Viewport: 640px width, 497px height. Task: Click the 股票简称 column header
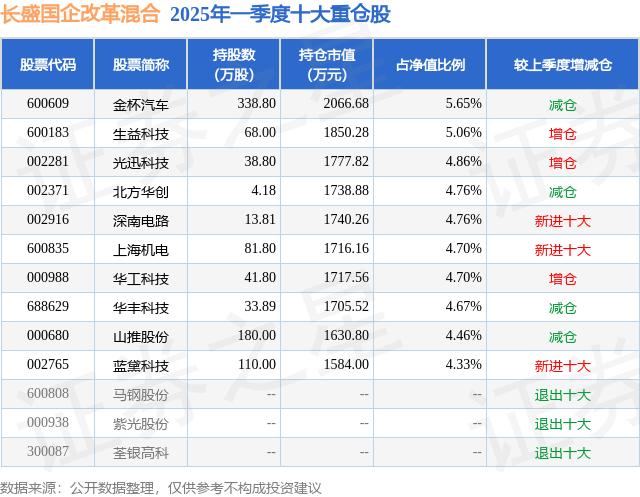[141, 64]
